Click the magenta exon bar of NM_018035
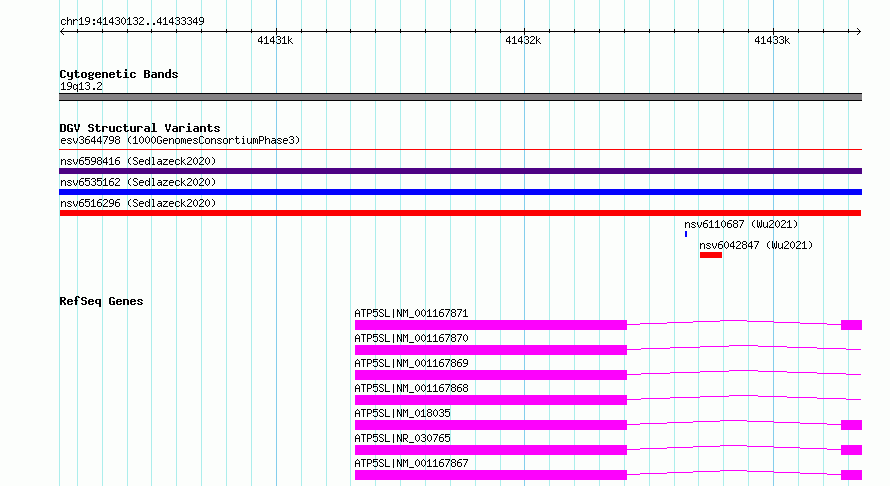 tap(491, 425)
